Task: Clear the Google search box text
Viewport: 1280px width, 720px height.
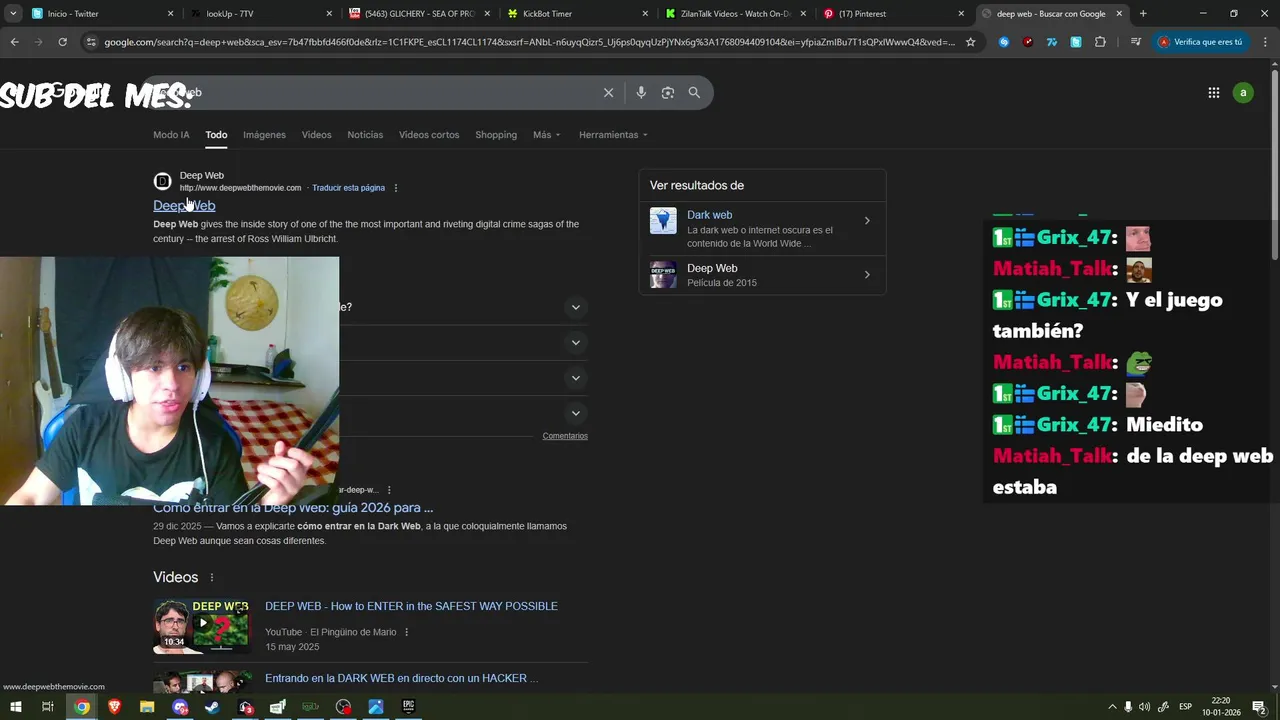Action: 608,92
